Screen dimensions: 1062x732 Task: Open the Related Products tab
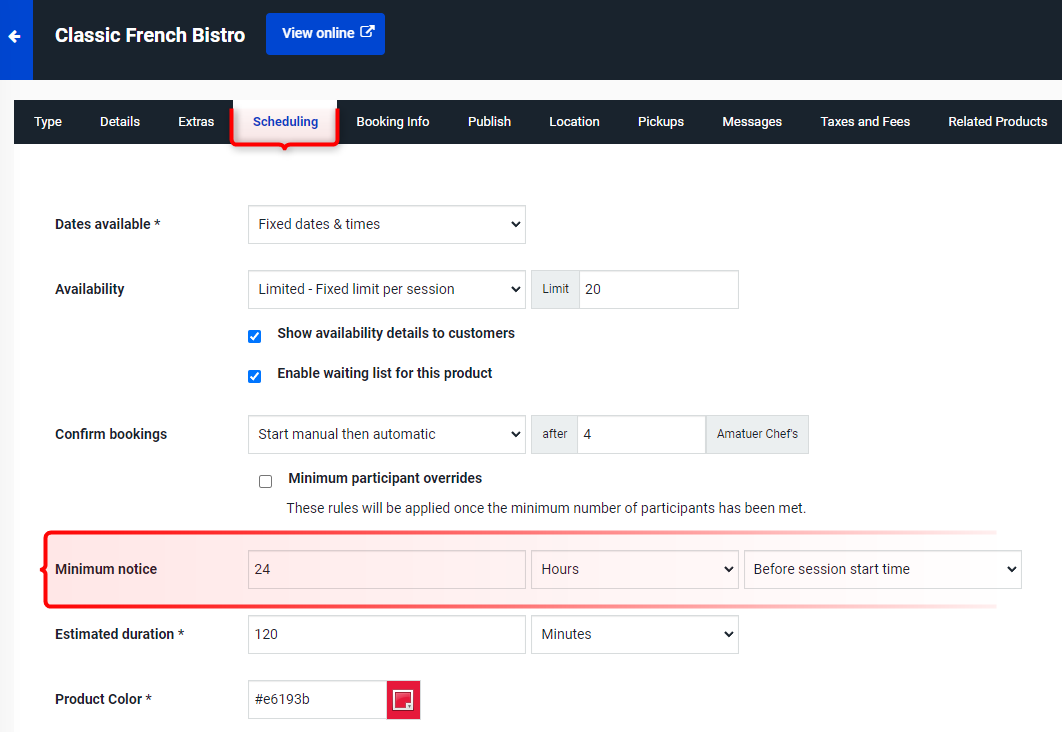click(x=997, y=122)
